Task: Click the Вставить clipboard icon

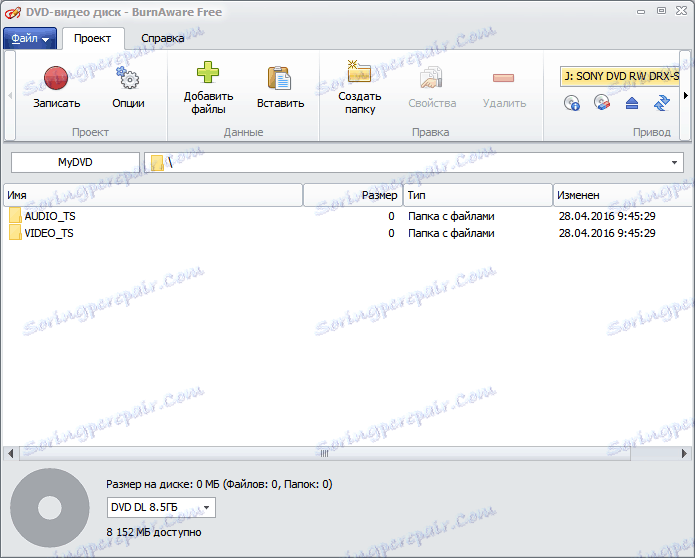Action: pos(280,78)
